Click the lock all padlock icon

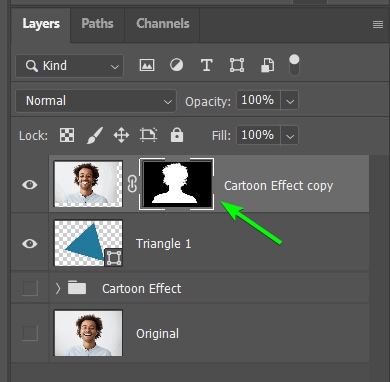click(x=177, y=135)
